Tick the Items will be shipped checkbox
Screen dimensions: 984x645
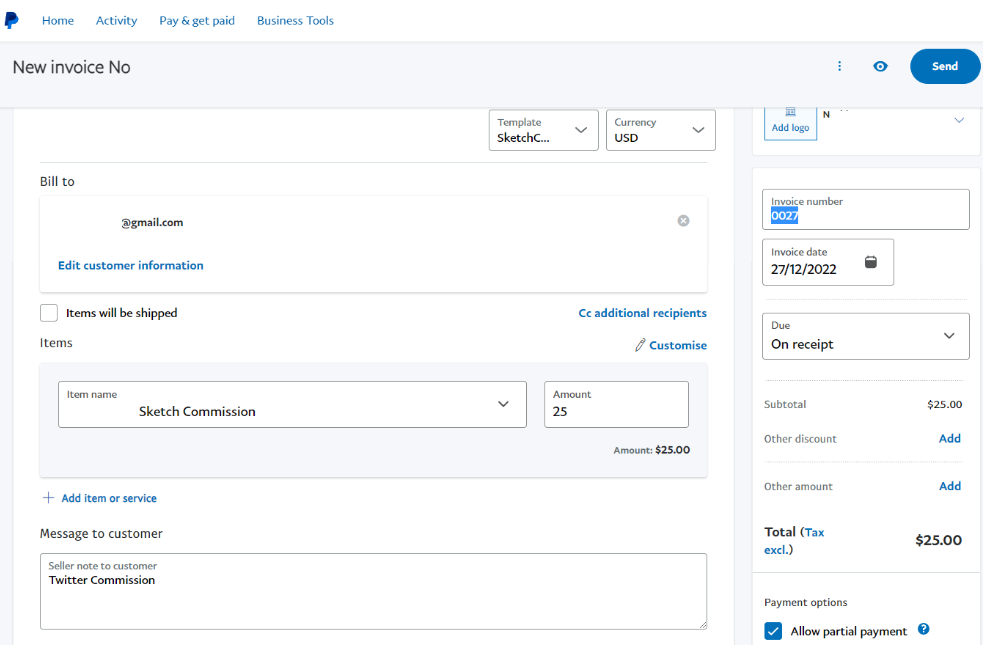tap(49, 312)
